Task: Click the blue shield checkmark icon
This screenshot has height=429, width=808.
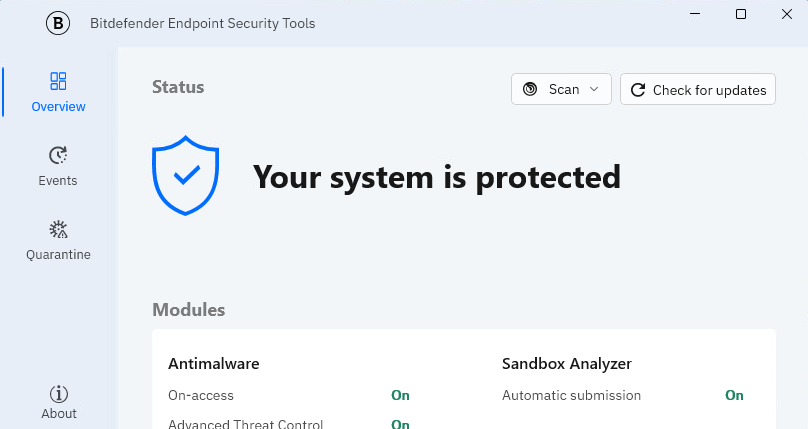Action: (185, 177)
